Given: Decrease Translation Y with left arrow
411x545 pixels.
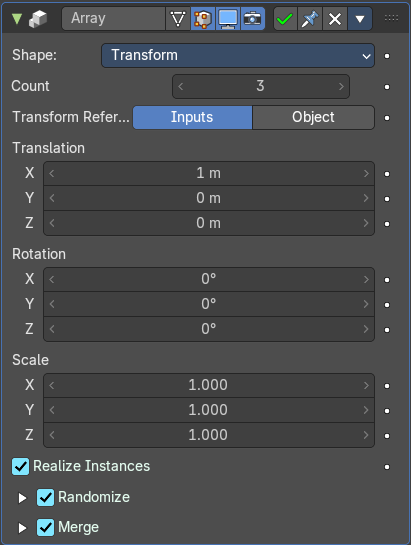Looking at the screenshot, I should pos(52,198).
